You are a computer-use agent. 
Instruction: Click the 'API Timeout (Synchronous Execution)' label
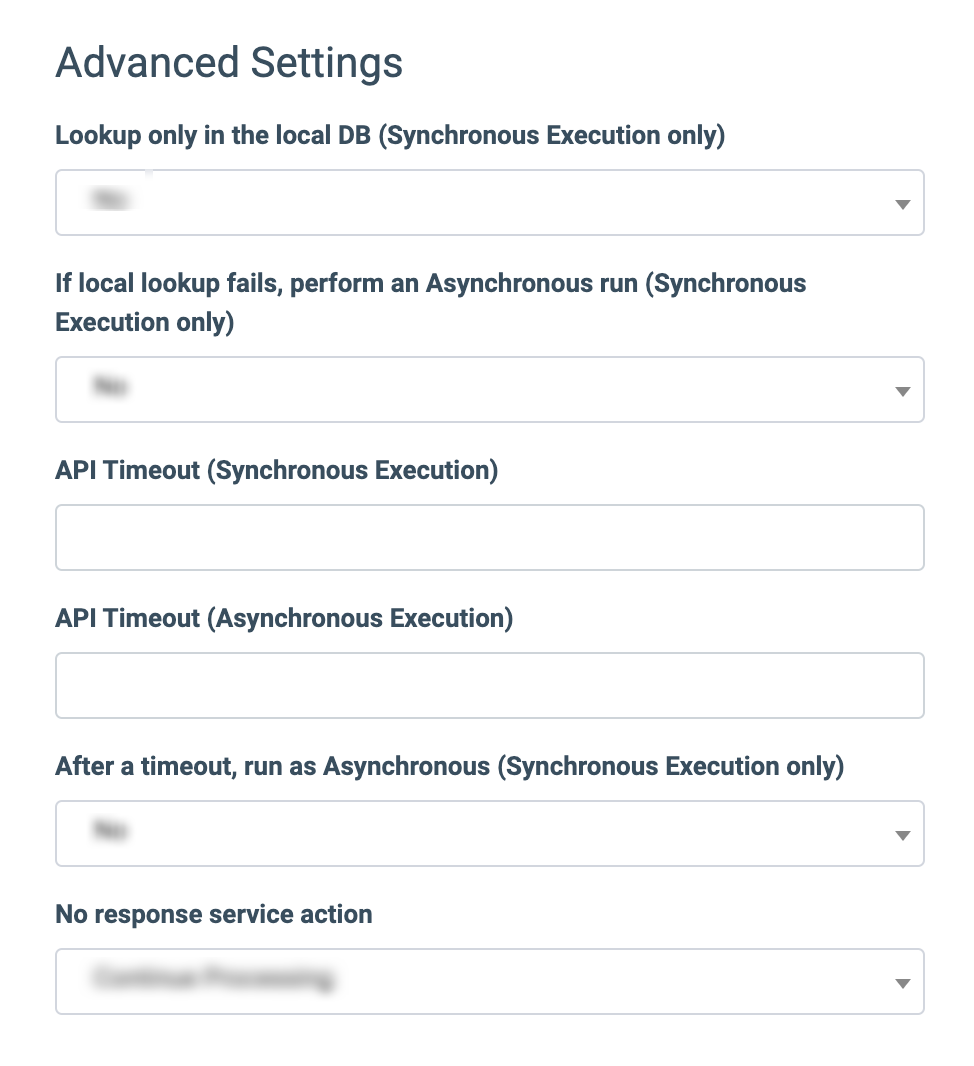pos(277,471)
